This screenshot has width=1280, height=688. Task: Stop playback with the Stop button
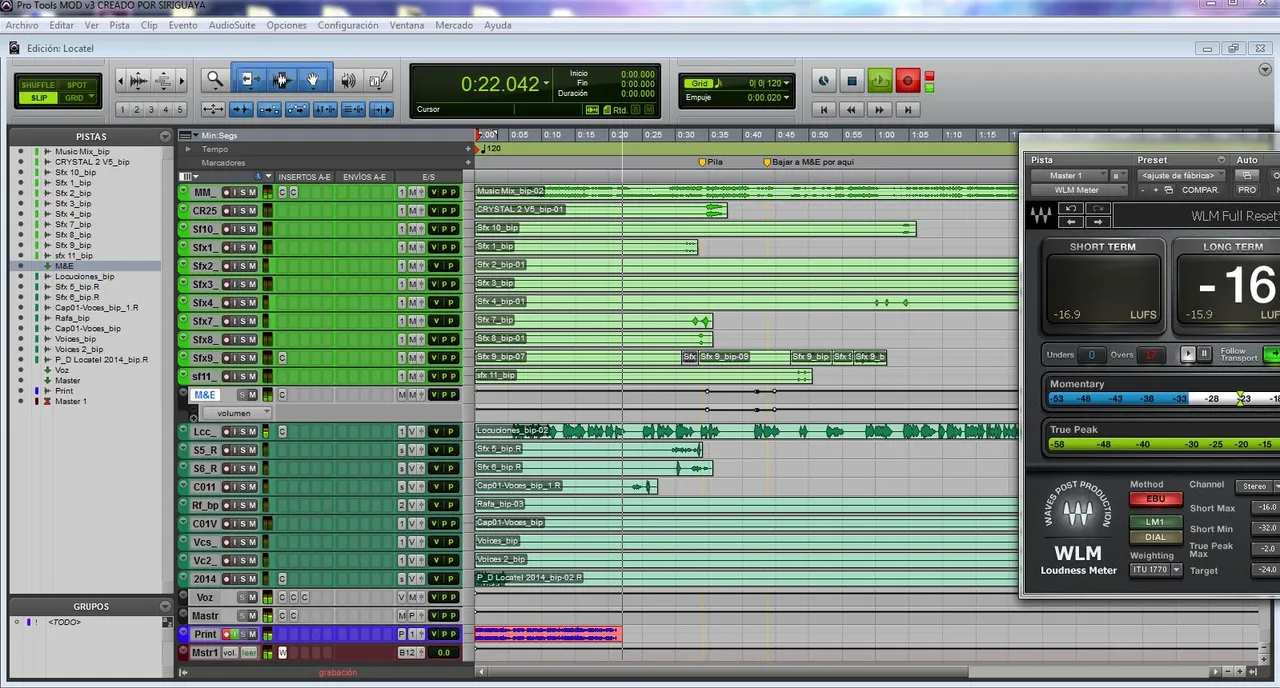(x=852, y=80)
